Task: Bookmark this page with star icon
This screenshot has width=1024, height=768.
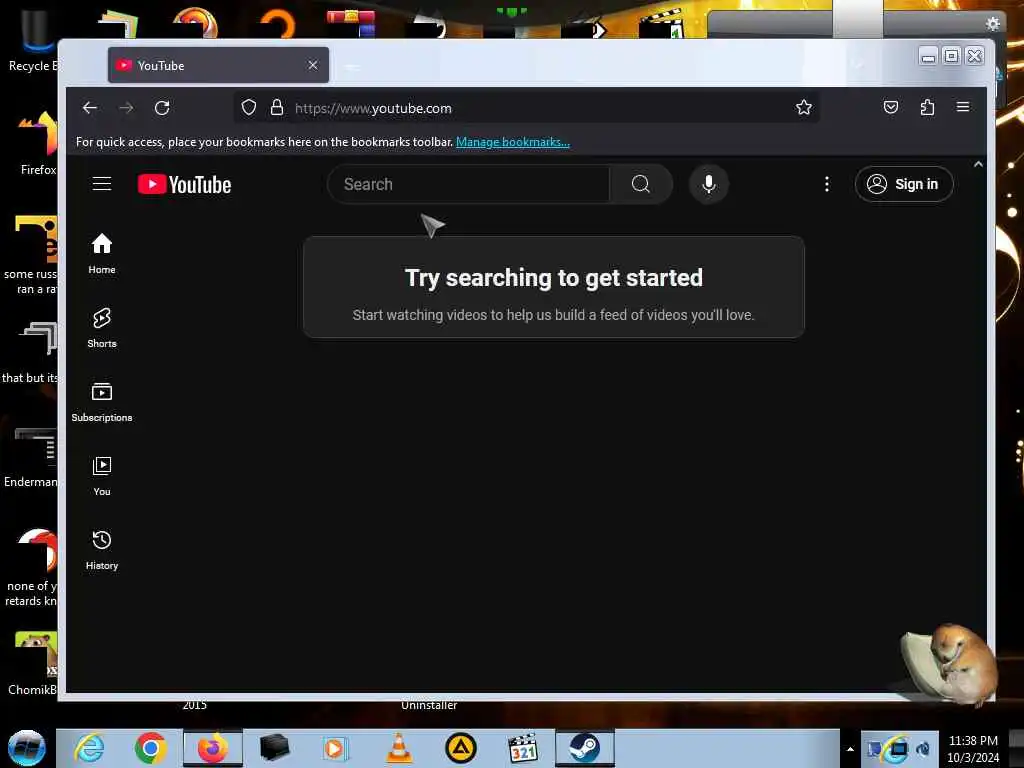Action: click(x=804, y=108)
